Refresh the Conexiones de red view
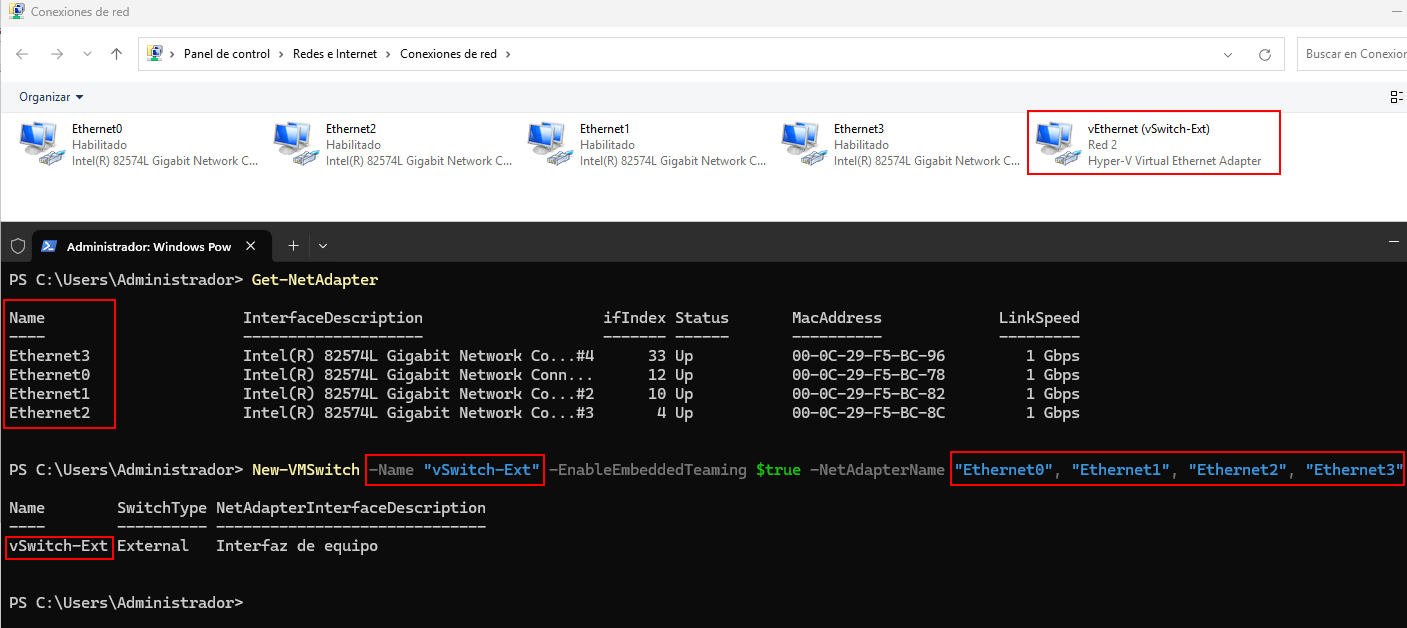This screenshot has height=628, width=1407. point(1265,54)
